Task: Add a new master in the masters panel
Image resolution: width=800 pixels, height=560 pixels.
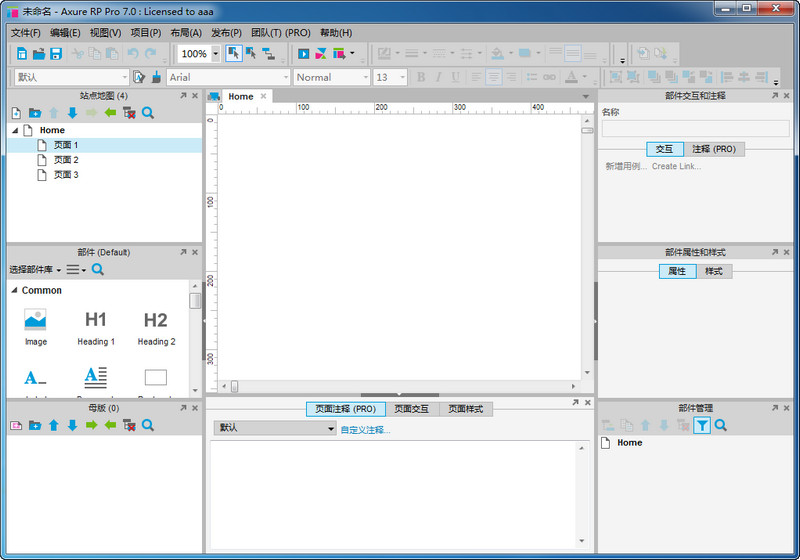Action: (16, 425)
